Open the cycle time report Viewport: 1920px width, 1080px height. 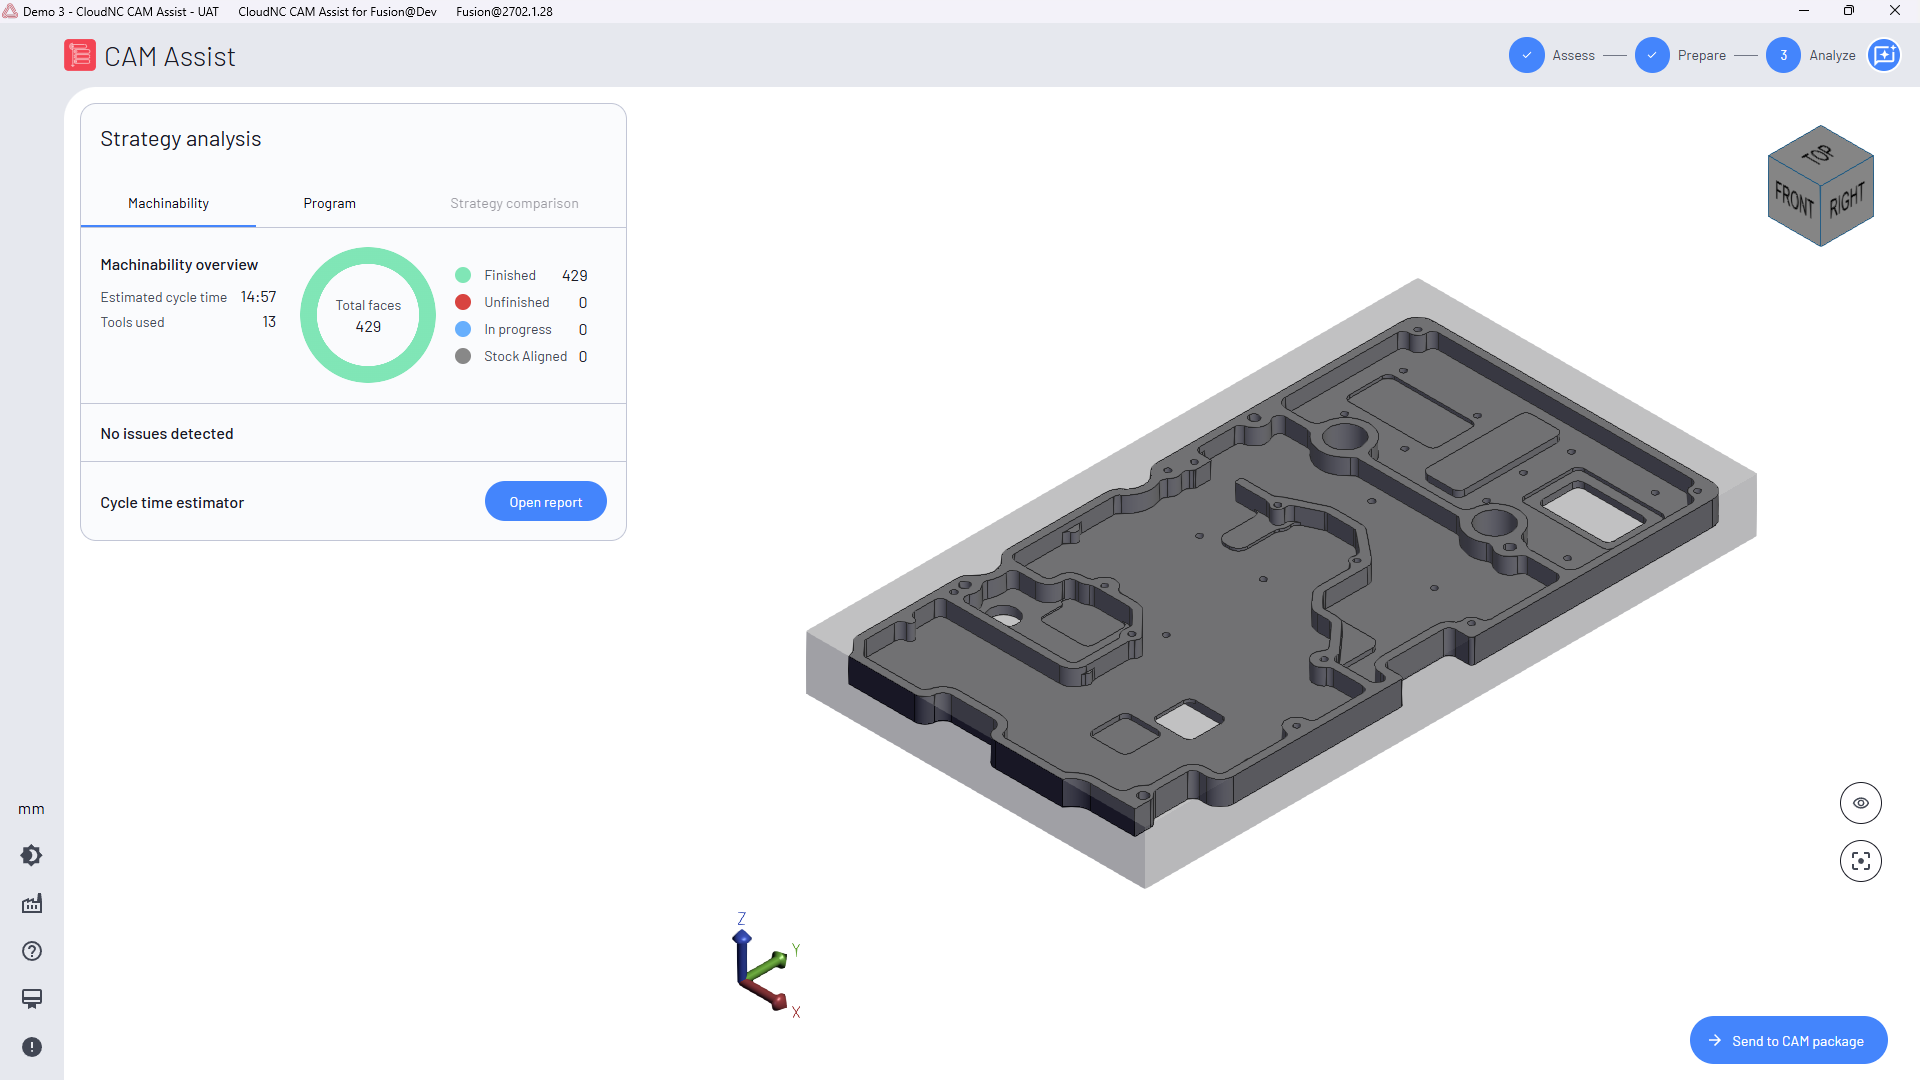[546, 502]
